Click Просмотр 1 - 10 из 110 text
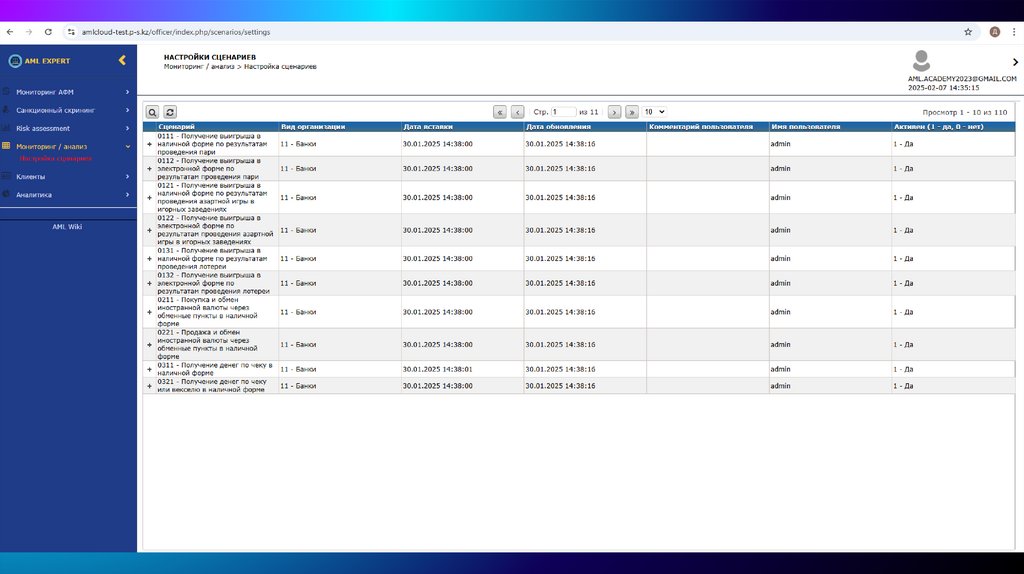The width and height of the screenshot is (1024, 574). point(965,112)
